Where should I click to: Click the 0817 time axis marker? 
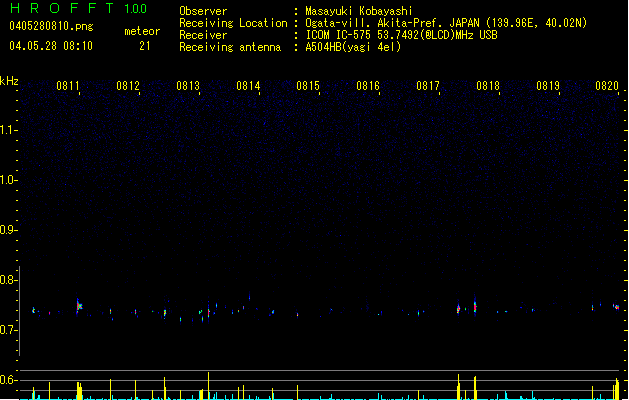428,86
